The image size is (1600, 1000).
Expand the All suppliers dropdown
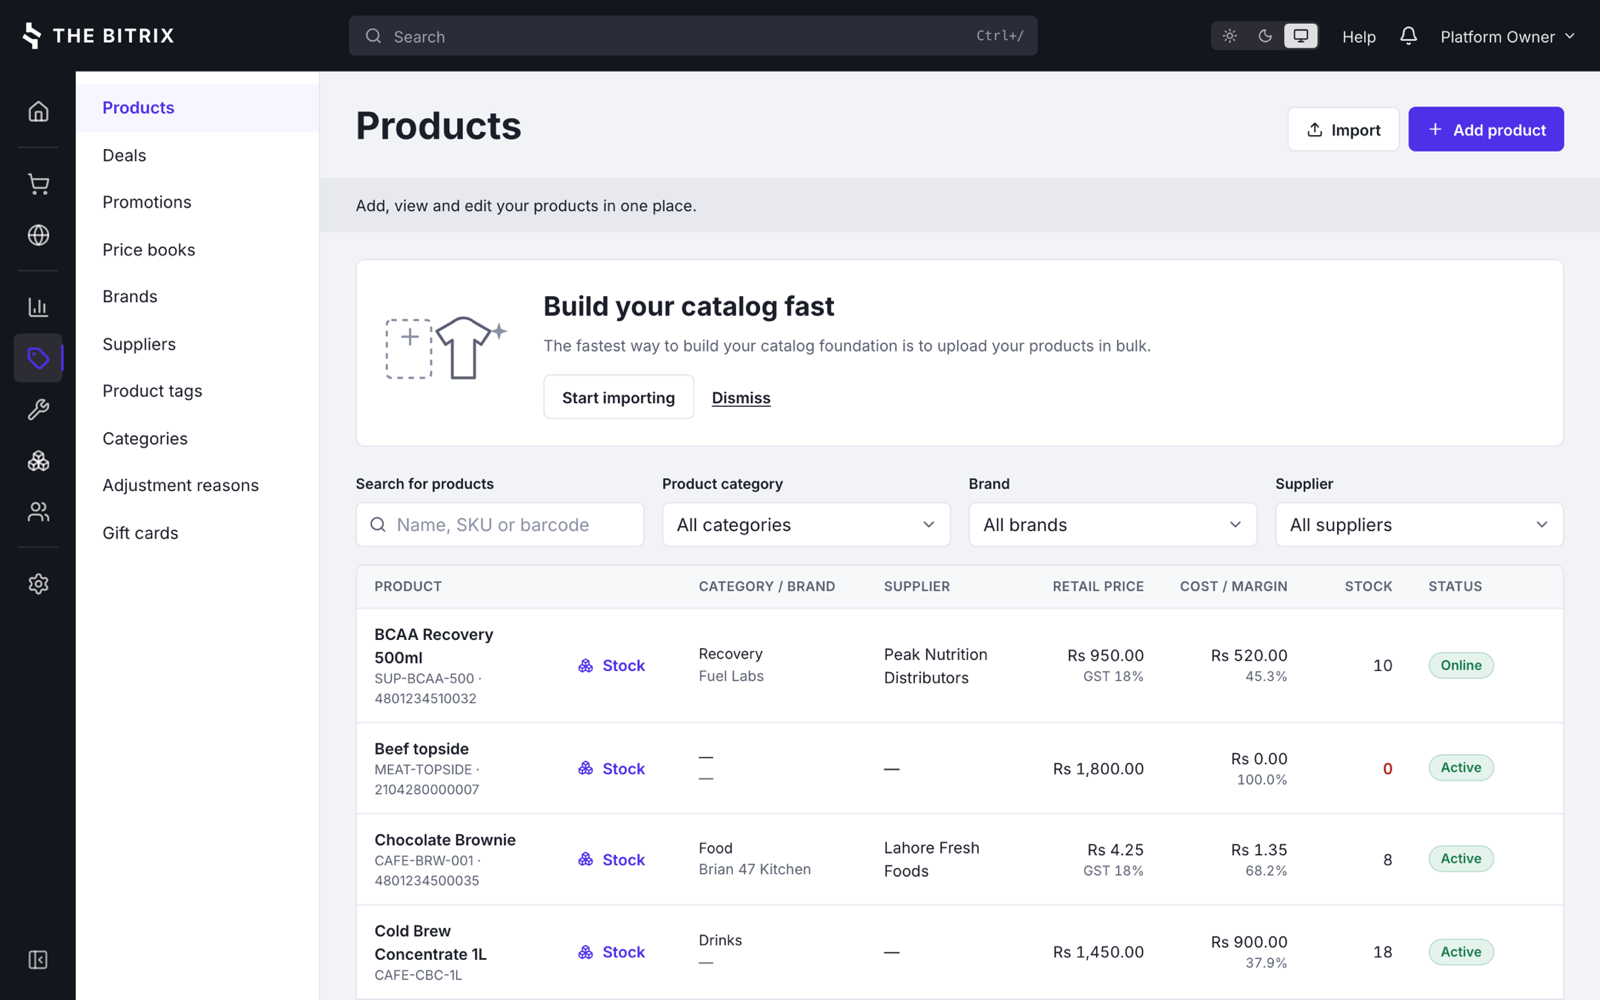click(1419, 525)
